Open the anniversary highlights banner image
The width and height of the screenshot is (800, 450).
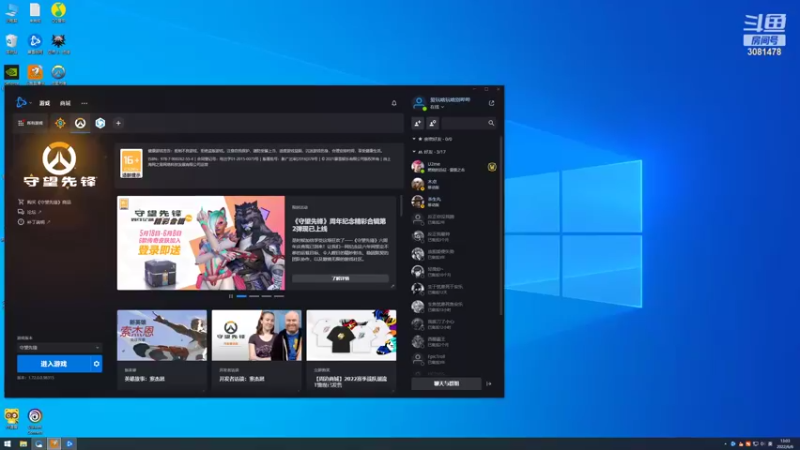pos(201,243)
